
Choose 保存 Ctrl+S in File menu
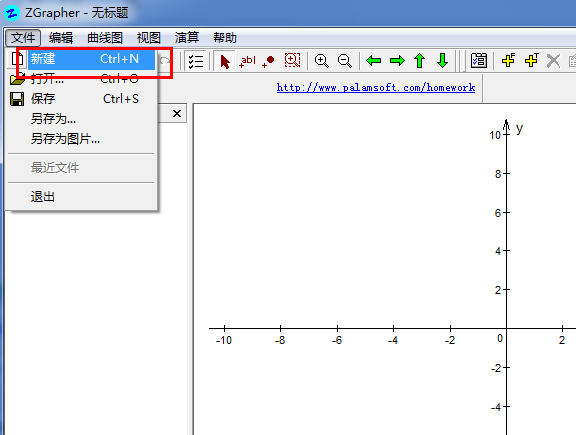(82, 98)
